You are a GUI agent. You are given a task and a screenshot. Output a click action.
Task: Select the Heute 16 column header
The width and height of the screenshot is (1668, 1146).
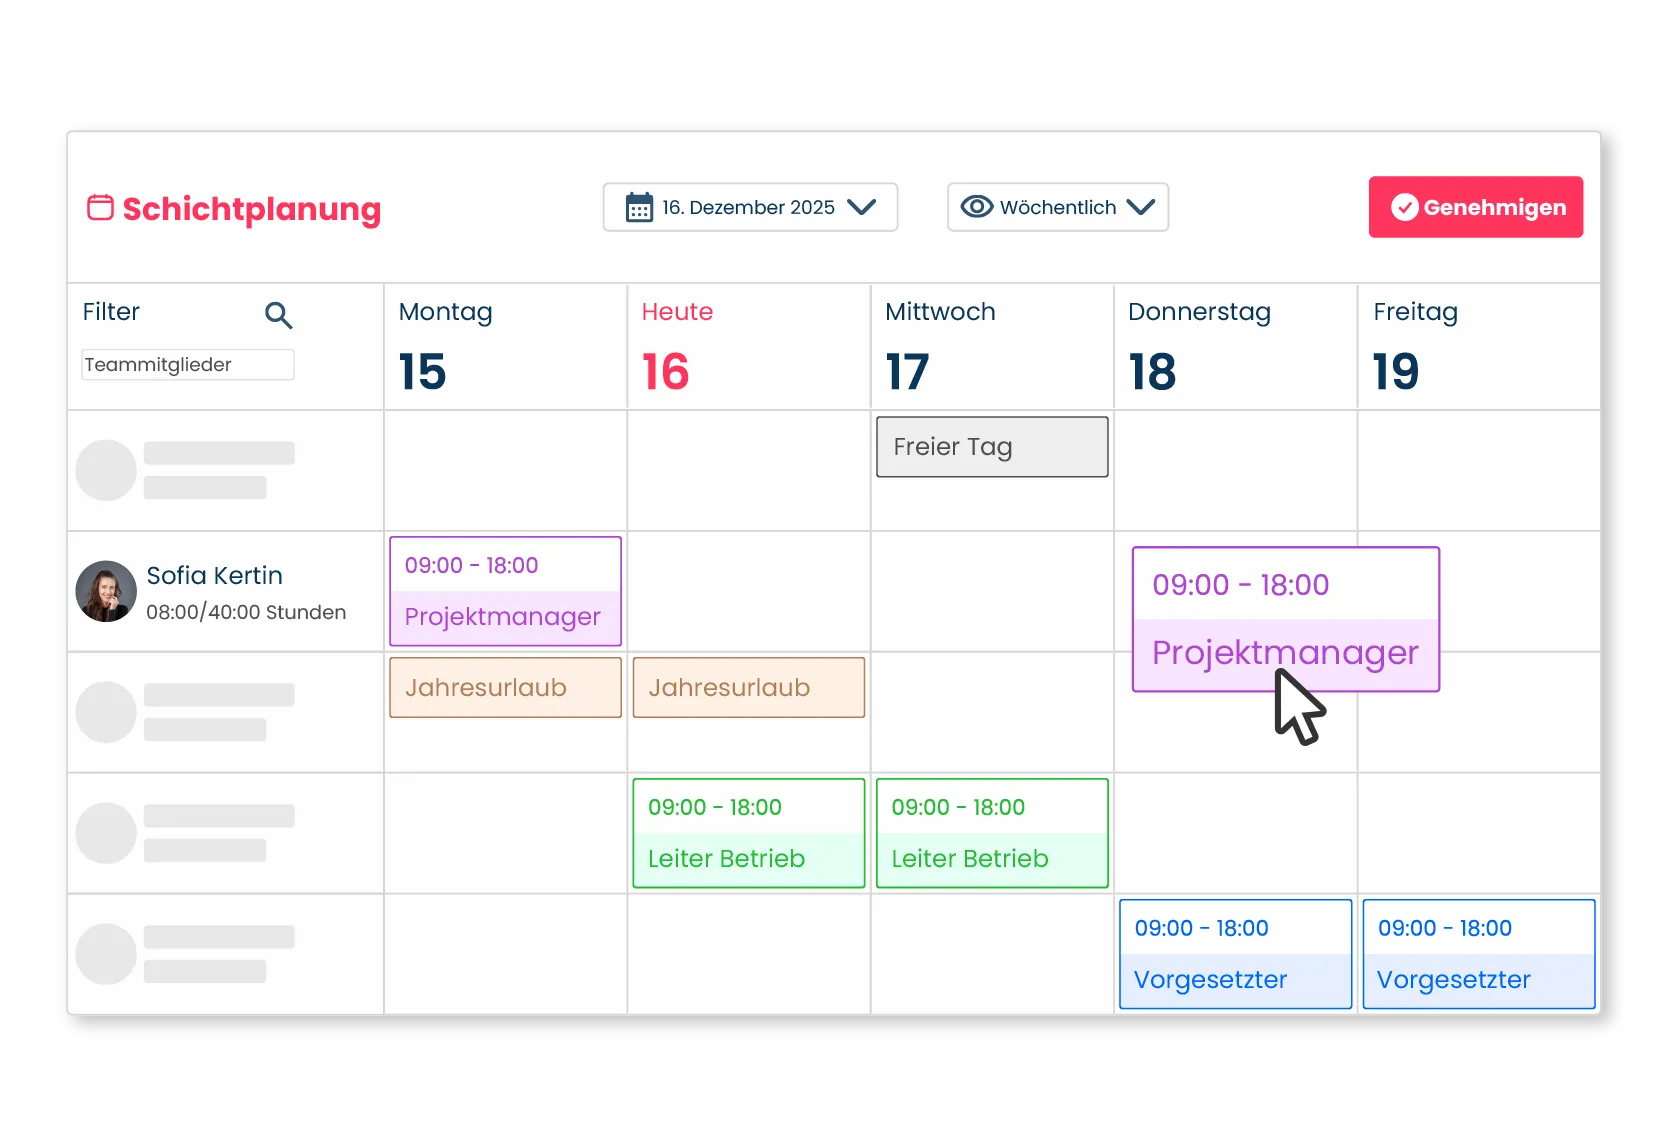(748, 346)
